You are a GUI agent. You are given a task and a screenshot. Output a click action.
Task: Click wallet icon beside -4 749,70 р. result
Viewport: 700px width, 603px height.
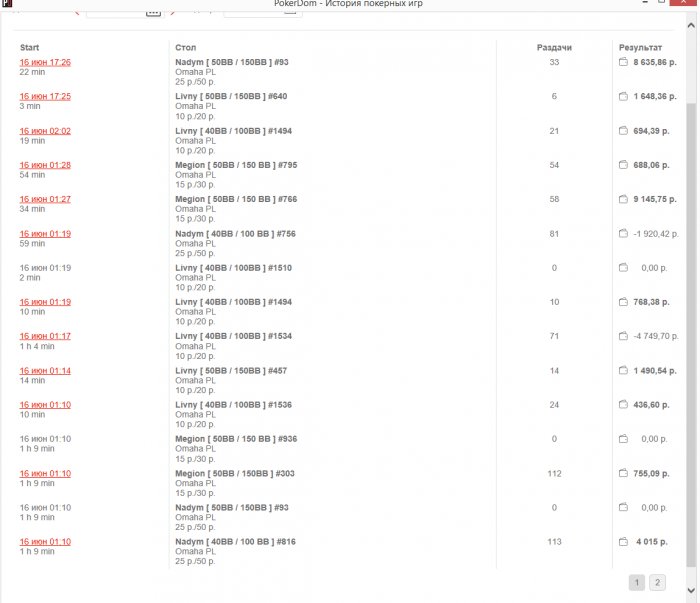coord(623,336)
